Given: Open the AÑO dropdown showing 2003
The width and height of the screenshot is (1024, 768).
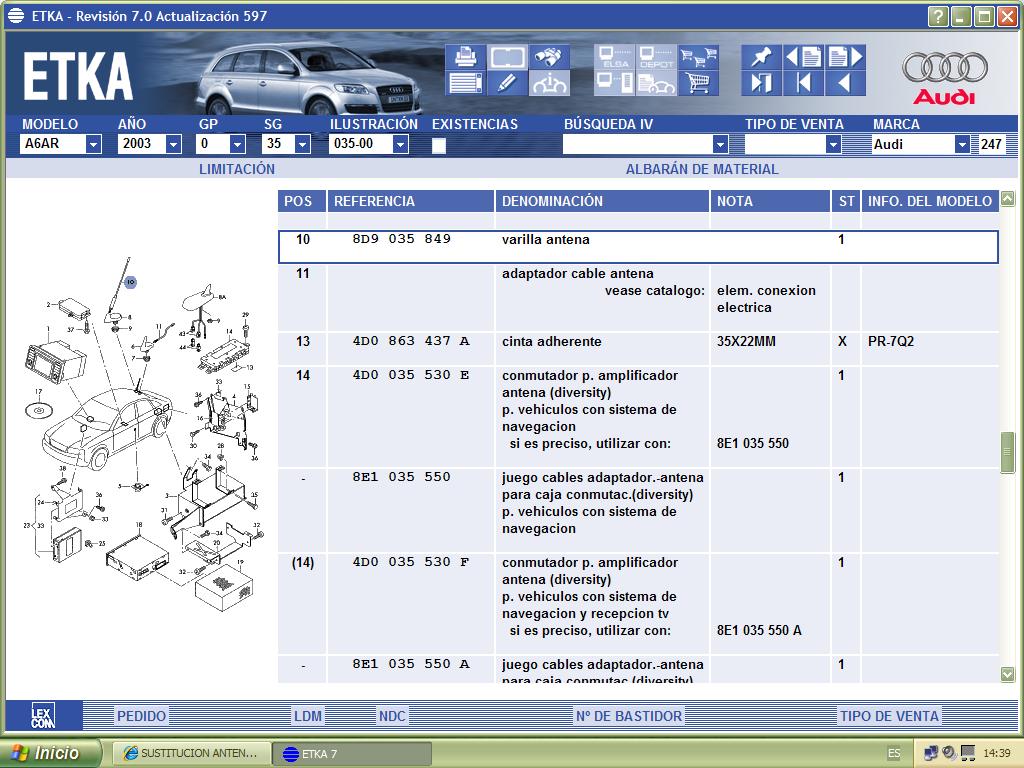Looking at the screenshot, I should click(x=173, y=144).
